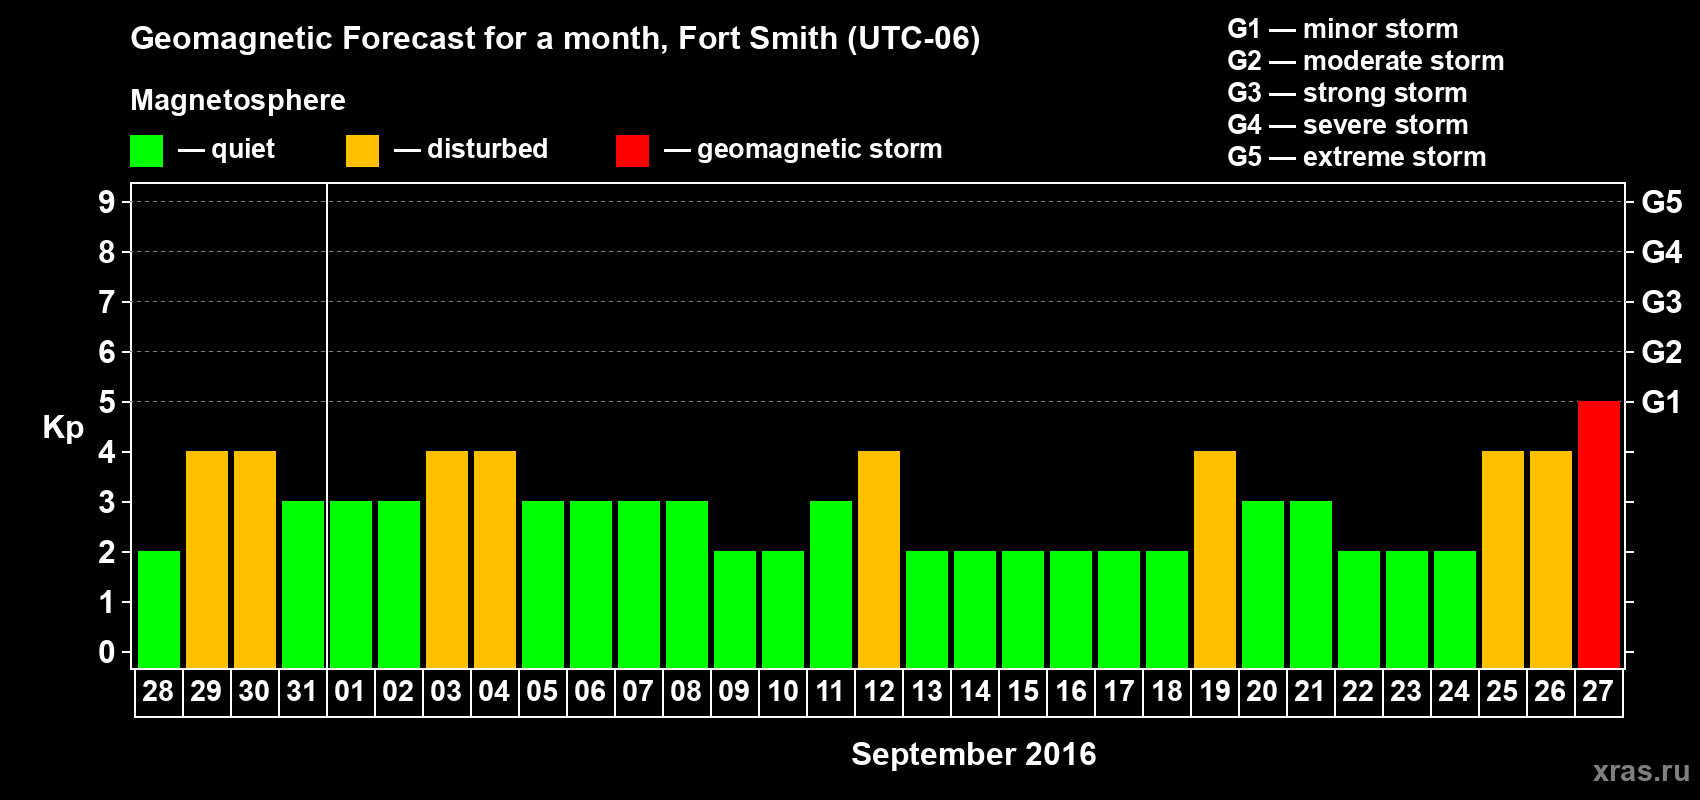Click the green bar for day 11

click(831, 584)
